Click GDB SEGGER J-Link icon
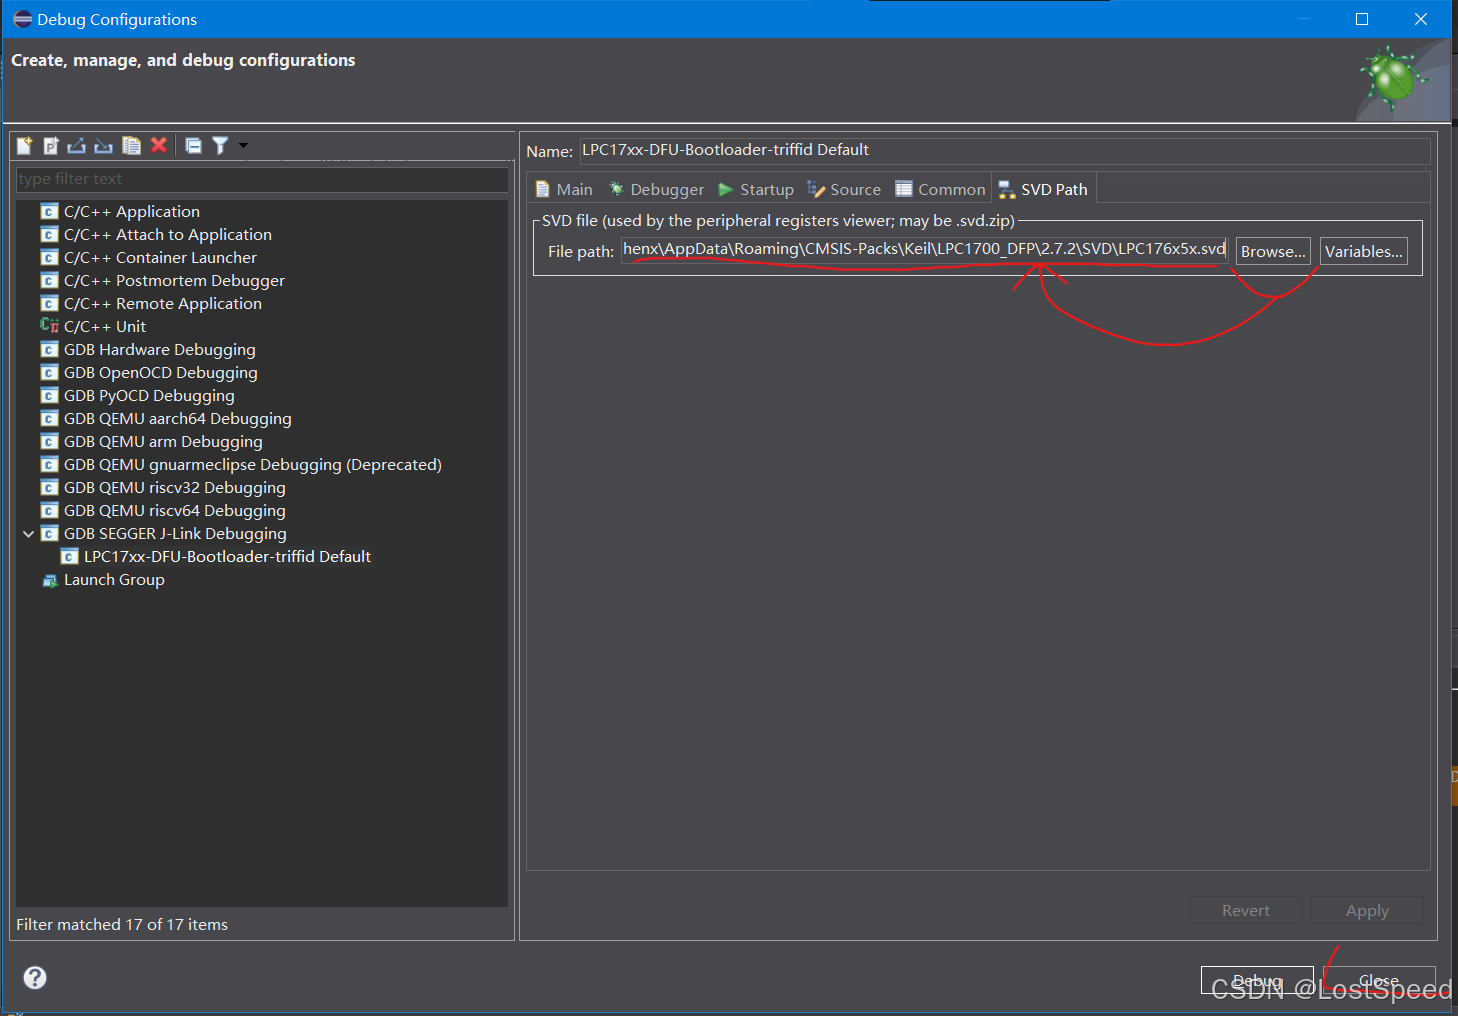The image size is (1458, 1016). (x=49, y=534)
